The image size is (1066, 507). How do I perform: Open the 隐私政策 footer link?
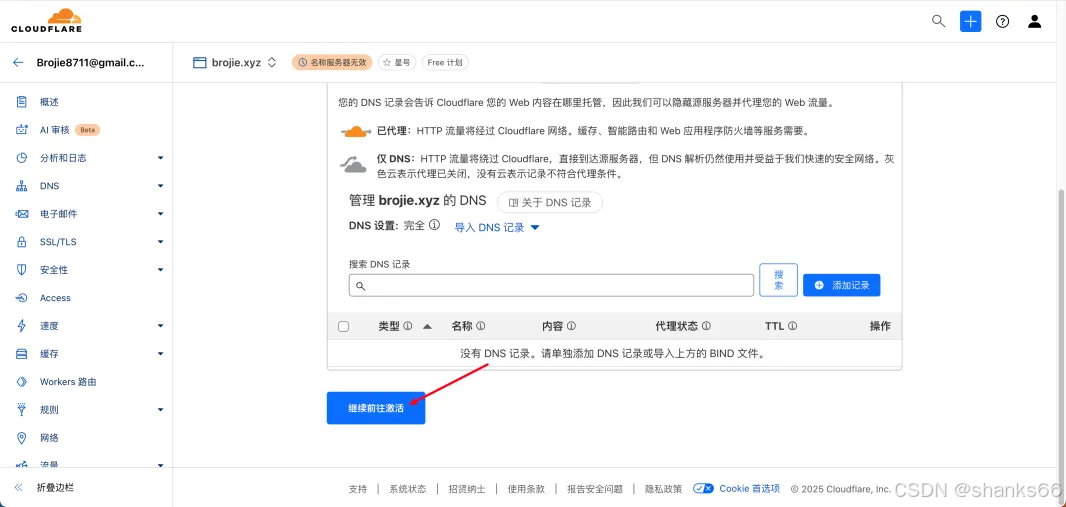(x=664, y=489)
